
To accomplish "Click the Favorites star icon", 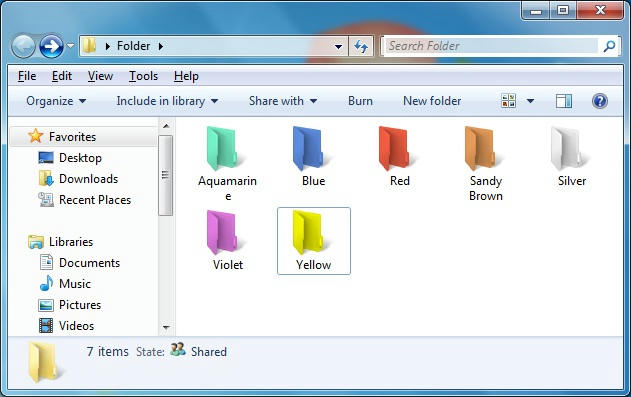I will coord(35,136).
